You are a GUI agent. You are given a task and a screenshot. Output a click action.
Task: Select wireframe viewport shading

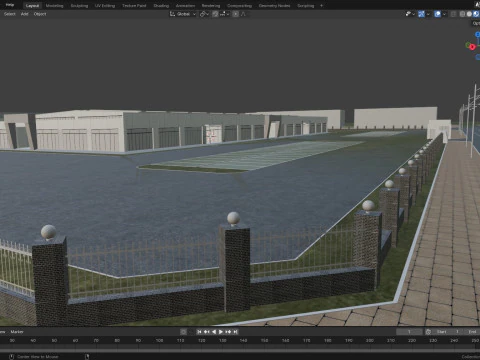(462, 14)
